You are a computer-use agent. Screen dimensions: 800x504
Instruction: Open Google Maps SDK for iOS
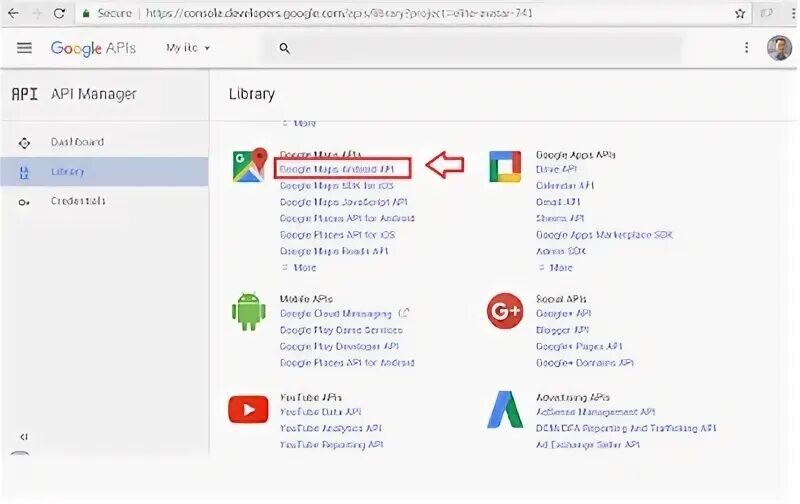[x=337, y=185]
